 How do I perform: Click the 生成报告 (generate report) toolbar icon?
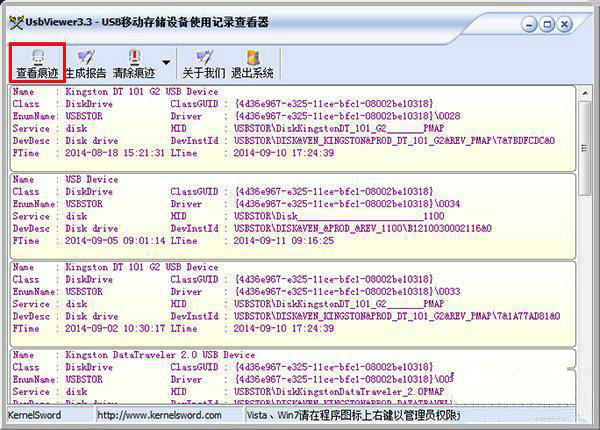pyautogui.click(x=86, y=63)
